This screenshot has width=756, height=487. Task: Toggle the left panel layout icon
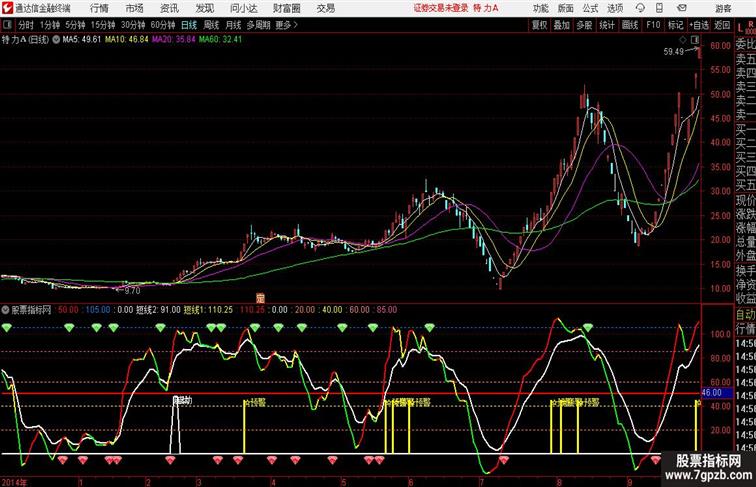point(7,25)
